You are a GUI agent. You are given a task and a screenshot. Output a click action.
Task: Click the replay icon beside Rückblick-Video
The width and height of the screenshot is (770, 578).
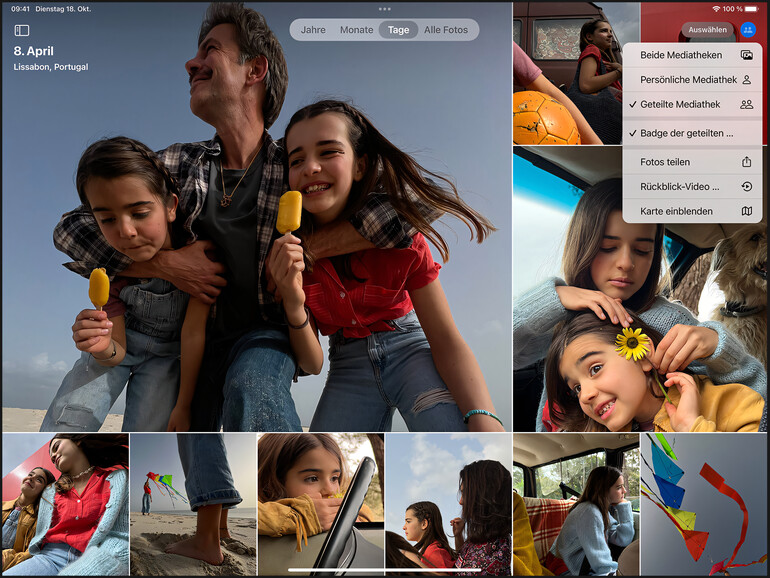pos(746,187)
